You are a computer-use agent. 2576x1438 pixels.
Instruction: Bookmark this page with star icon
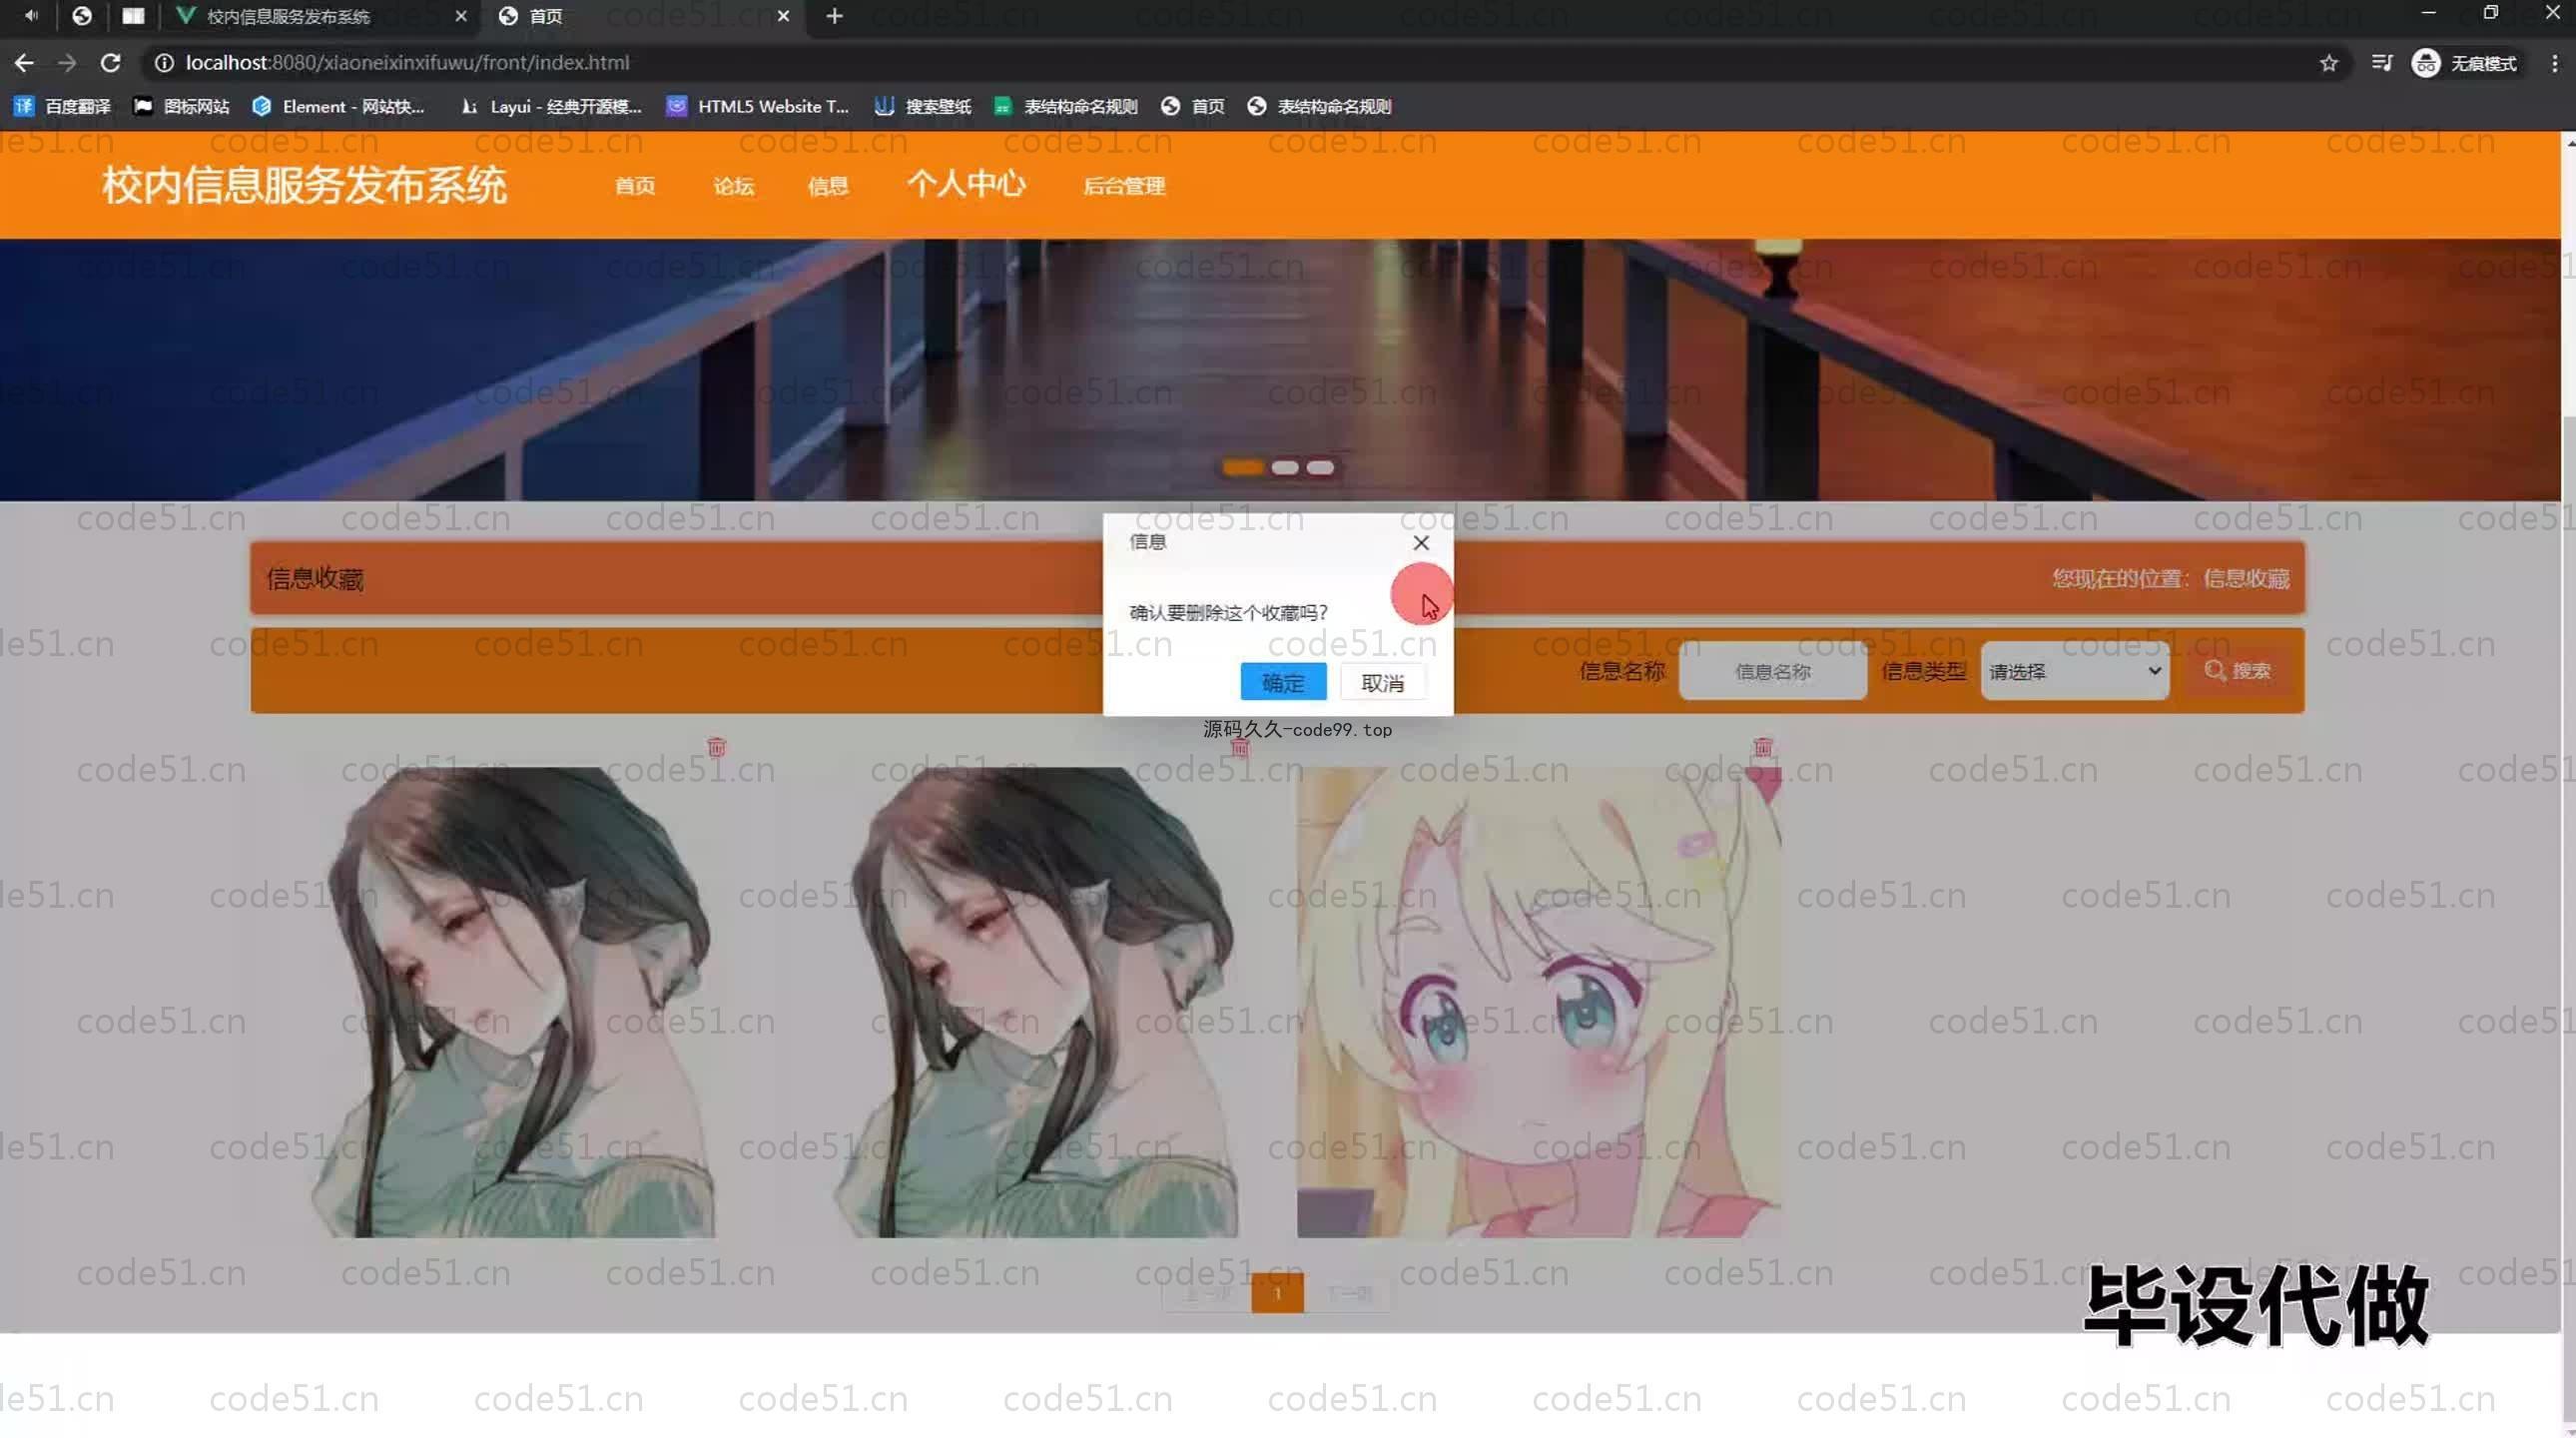(2328, 63)
